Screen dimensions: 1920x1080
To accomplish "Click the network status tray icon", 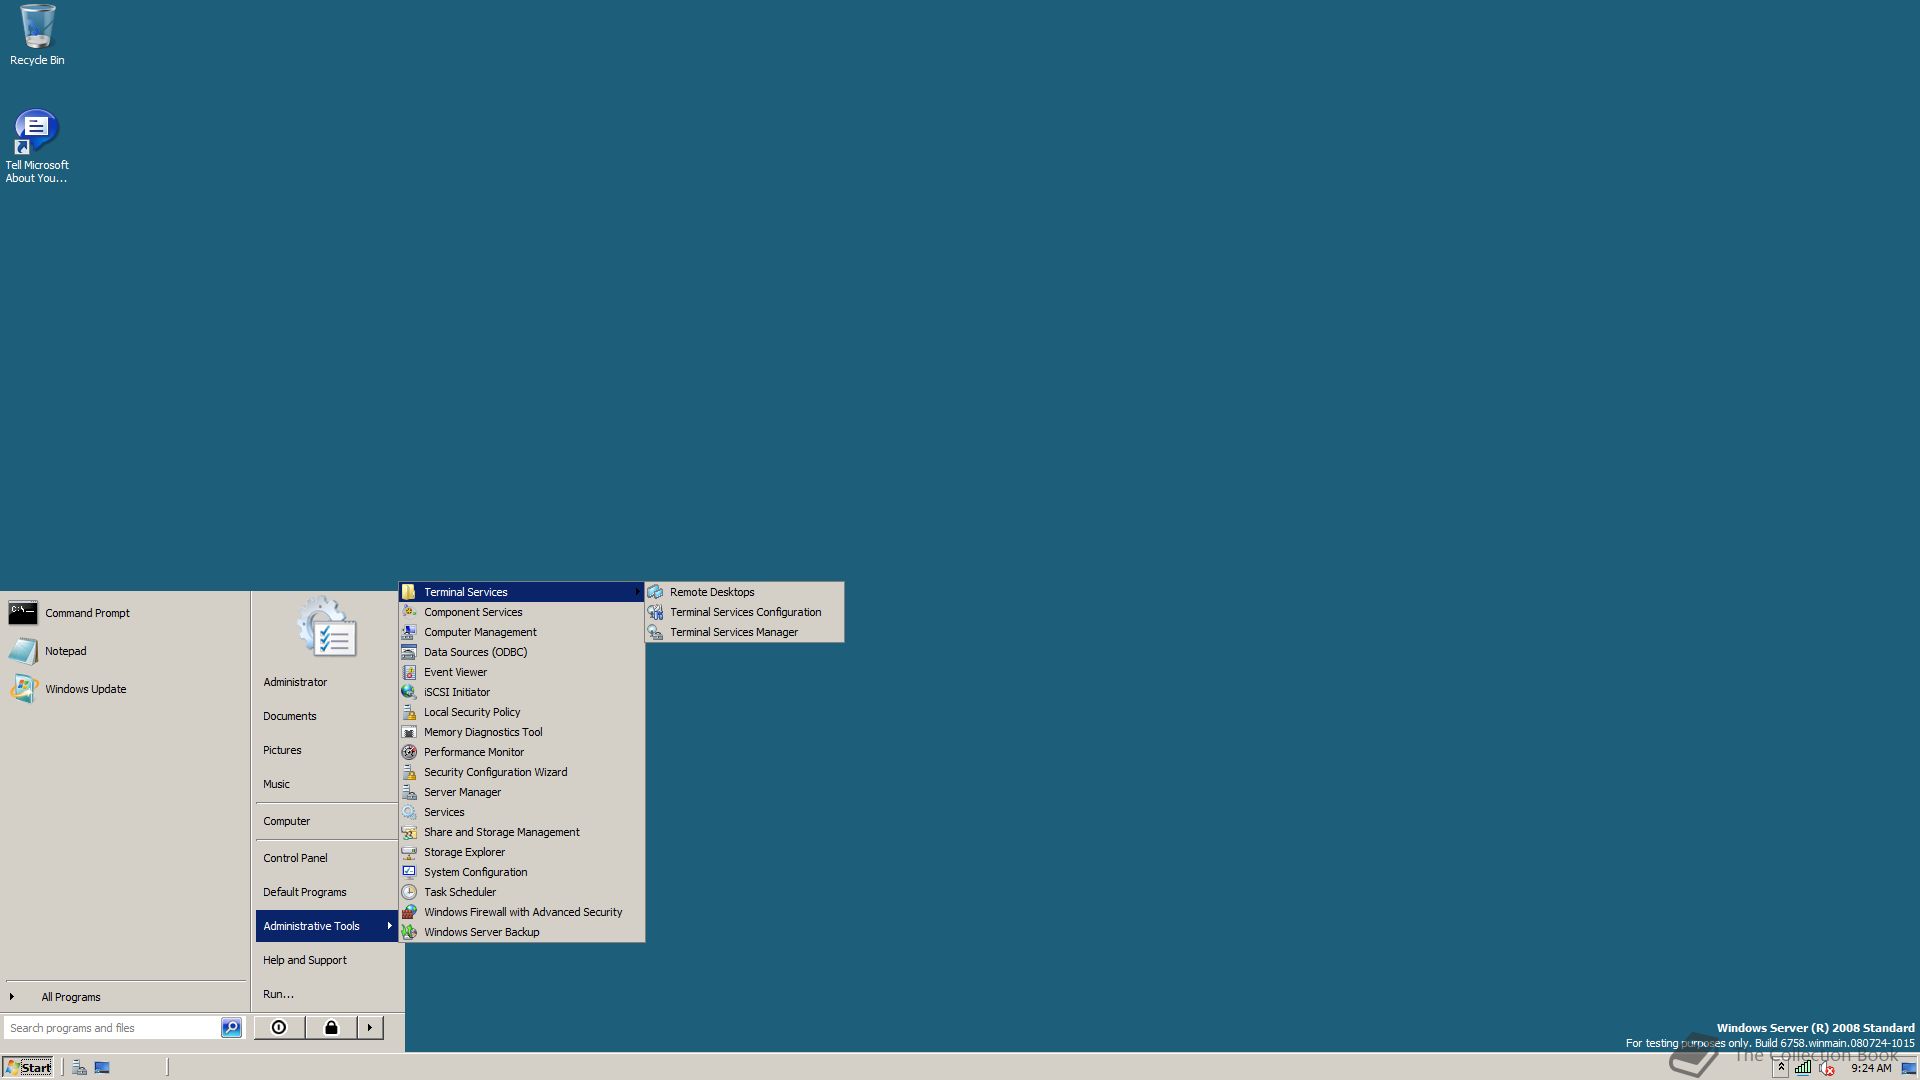I will coord(1803,1068).
